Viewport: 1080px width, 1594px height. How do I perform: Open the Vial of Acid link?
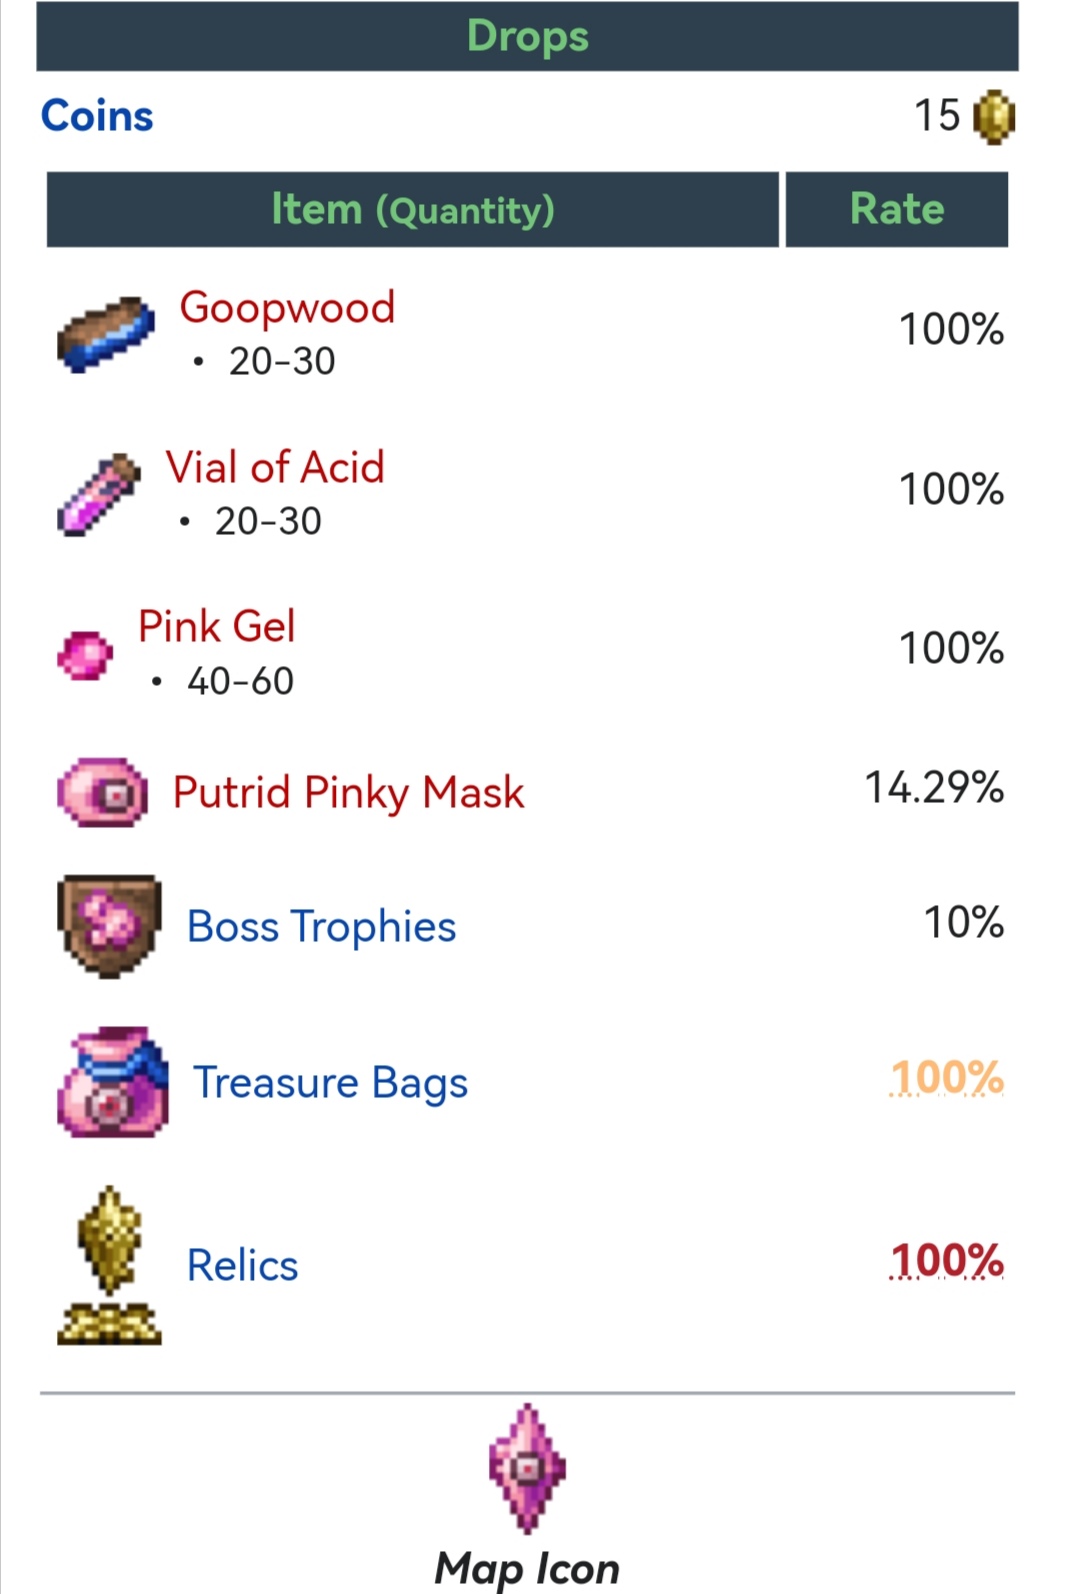(275, 467)
